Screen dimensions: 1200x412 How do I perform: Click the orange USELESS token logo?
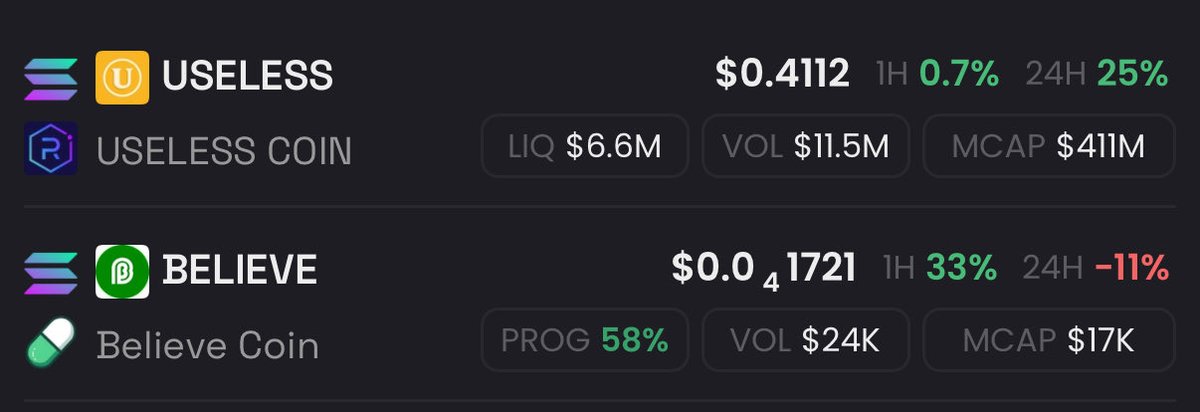122,77
